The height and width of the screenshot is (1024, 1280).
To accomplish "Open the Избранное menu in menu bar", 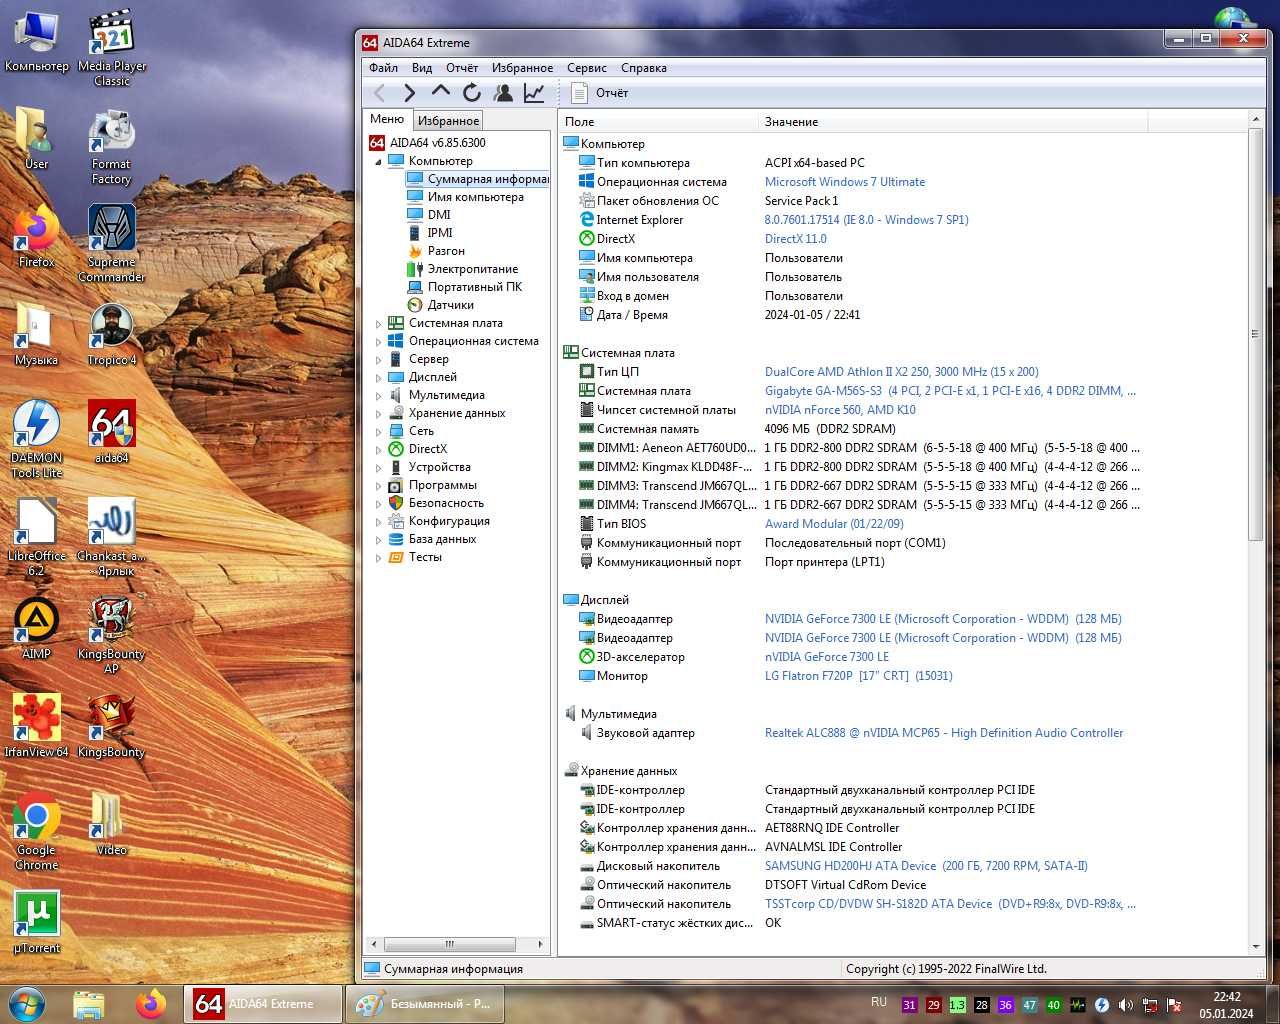I will [522, 68].
